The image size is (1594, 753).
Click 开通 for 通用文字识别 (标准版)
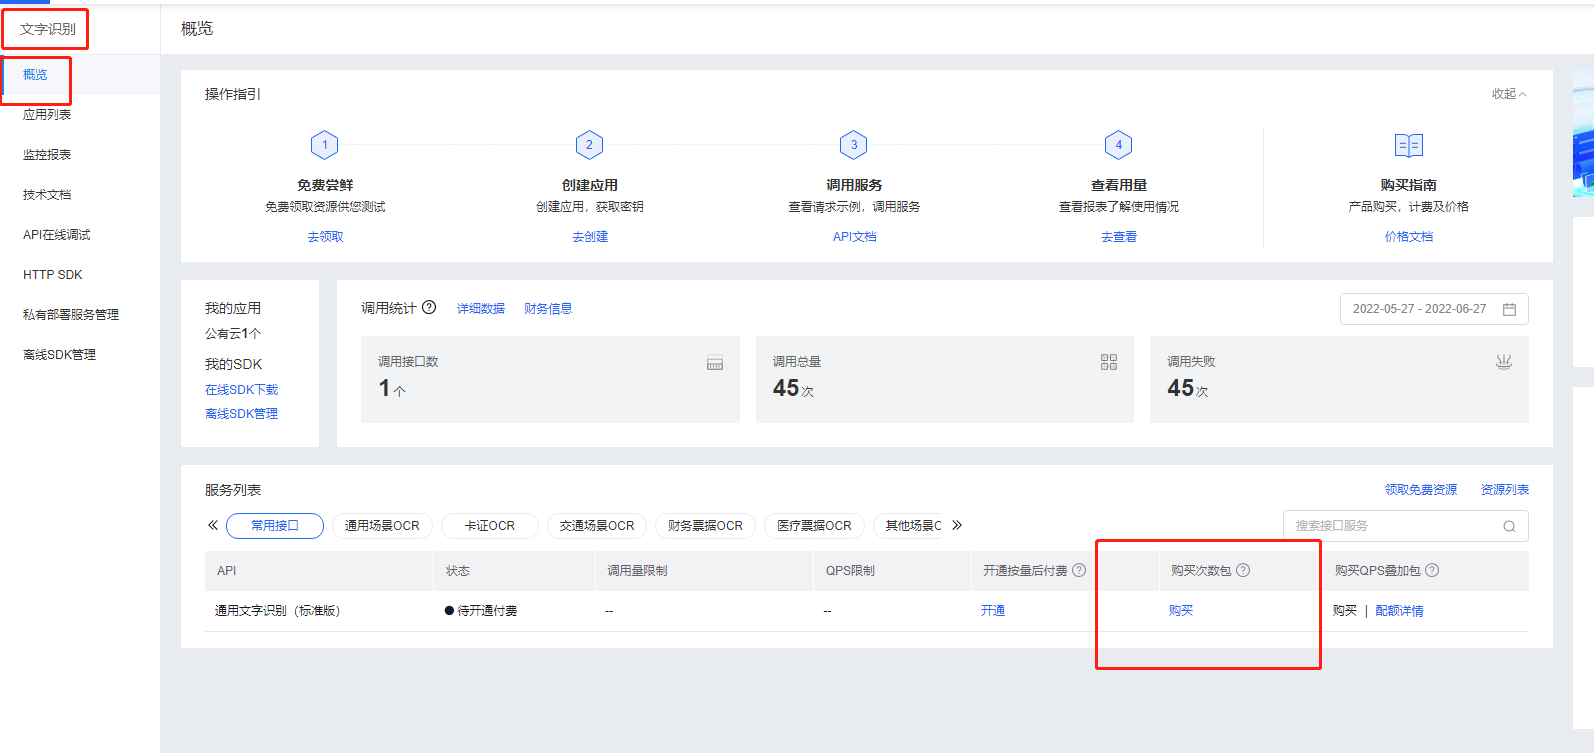(x=993, y=611)
